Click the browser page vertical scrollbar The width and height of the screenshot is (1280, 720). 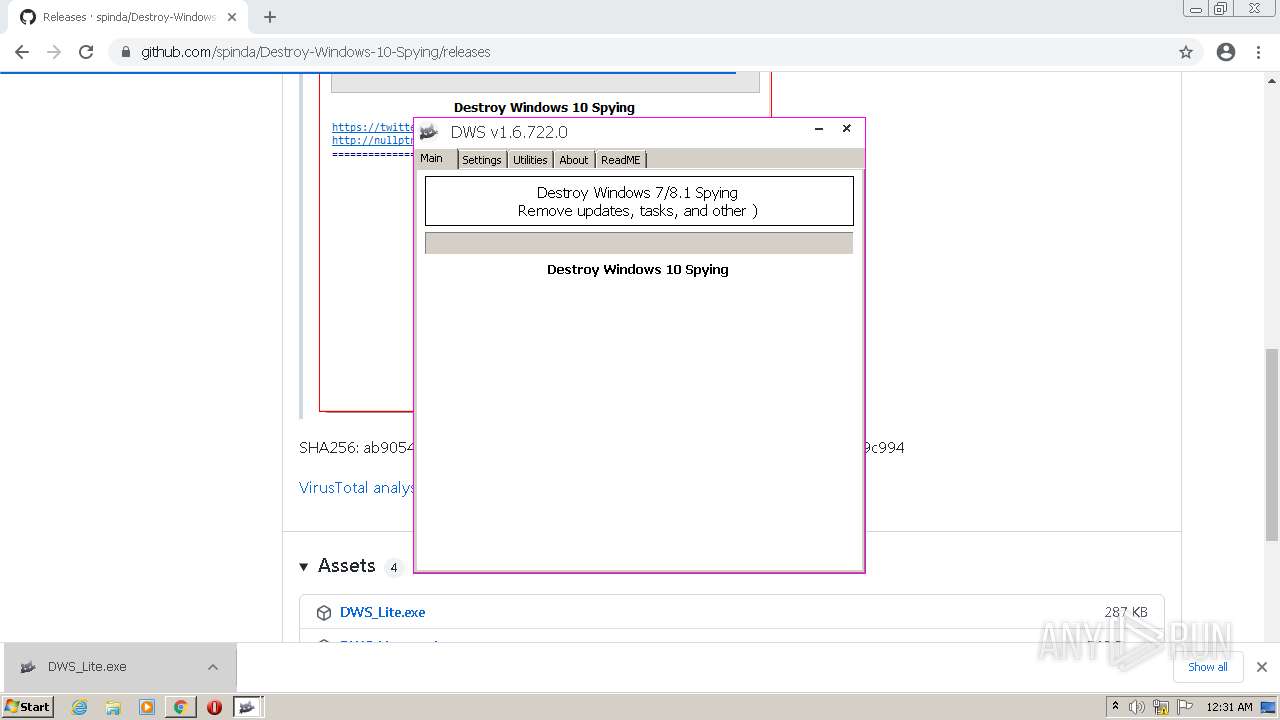1272,445
